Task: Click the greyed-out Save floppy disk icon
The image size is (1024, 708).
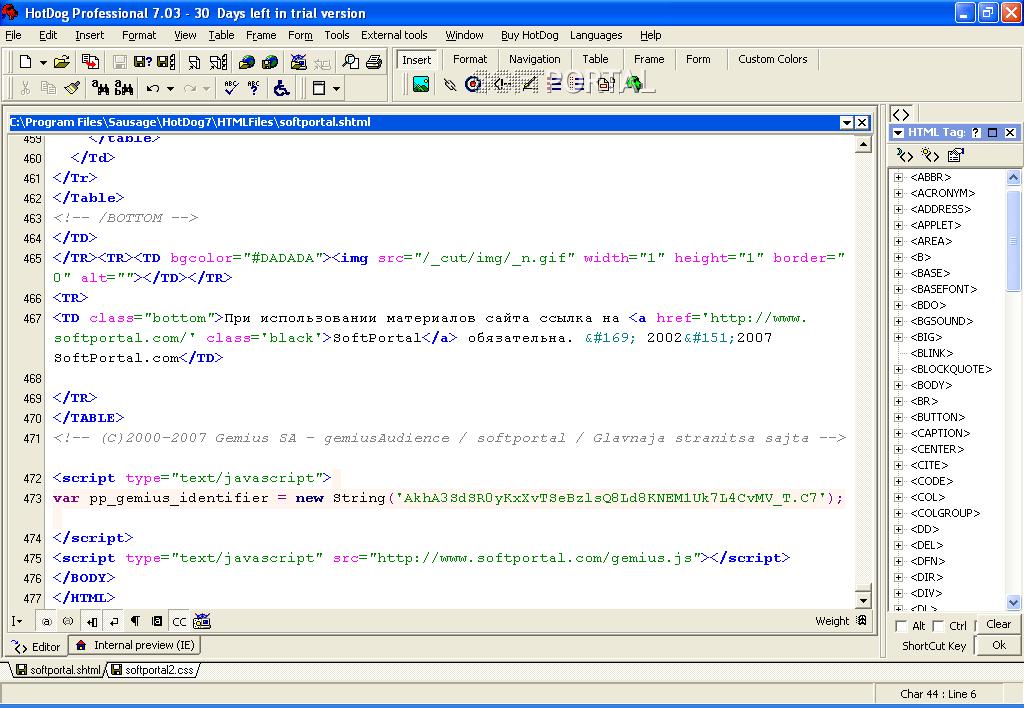Action: click(x=120, y=62)
